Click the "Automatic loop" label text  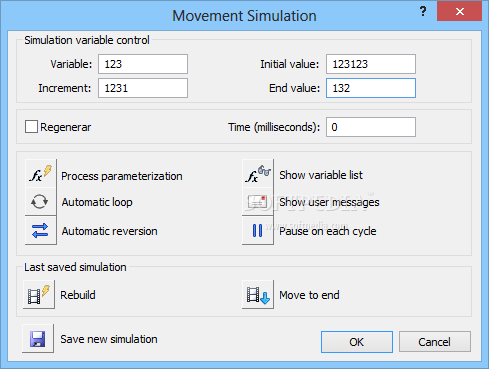click(97, 202)
